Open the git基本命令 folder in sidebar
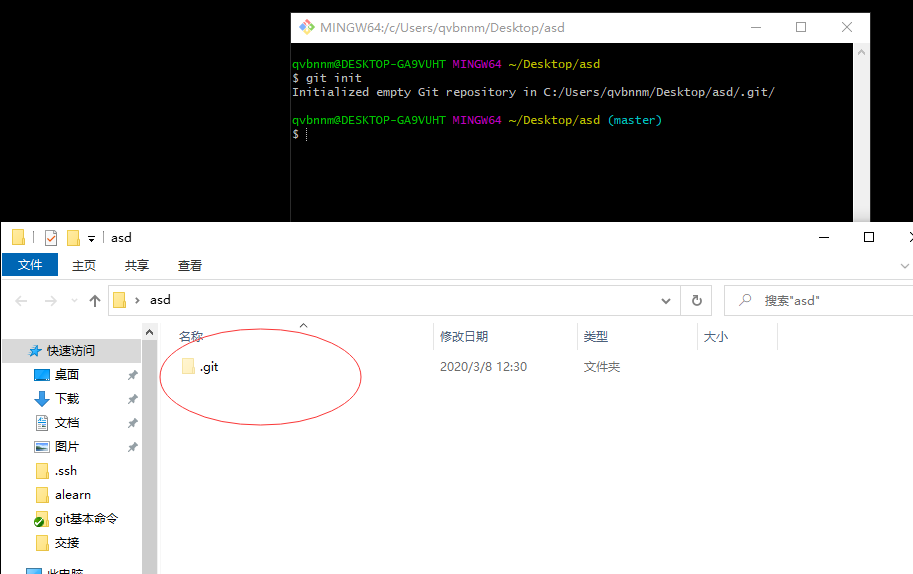Viewport: 913px width, 574px height. tap(86, 519)
